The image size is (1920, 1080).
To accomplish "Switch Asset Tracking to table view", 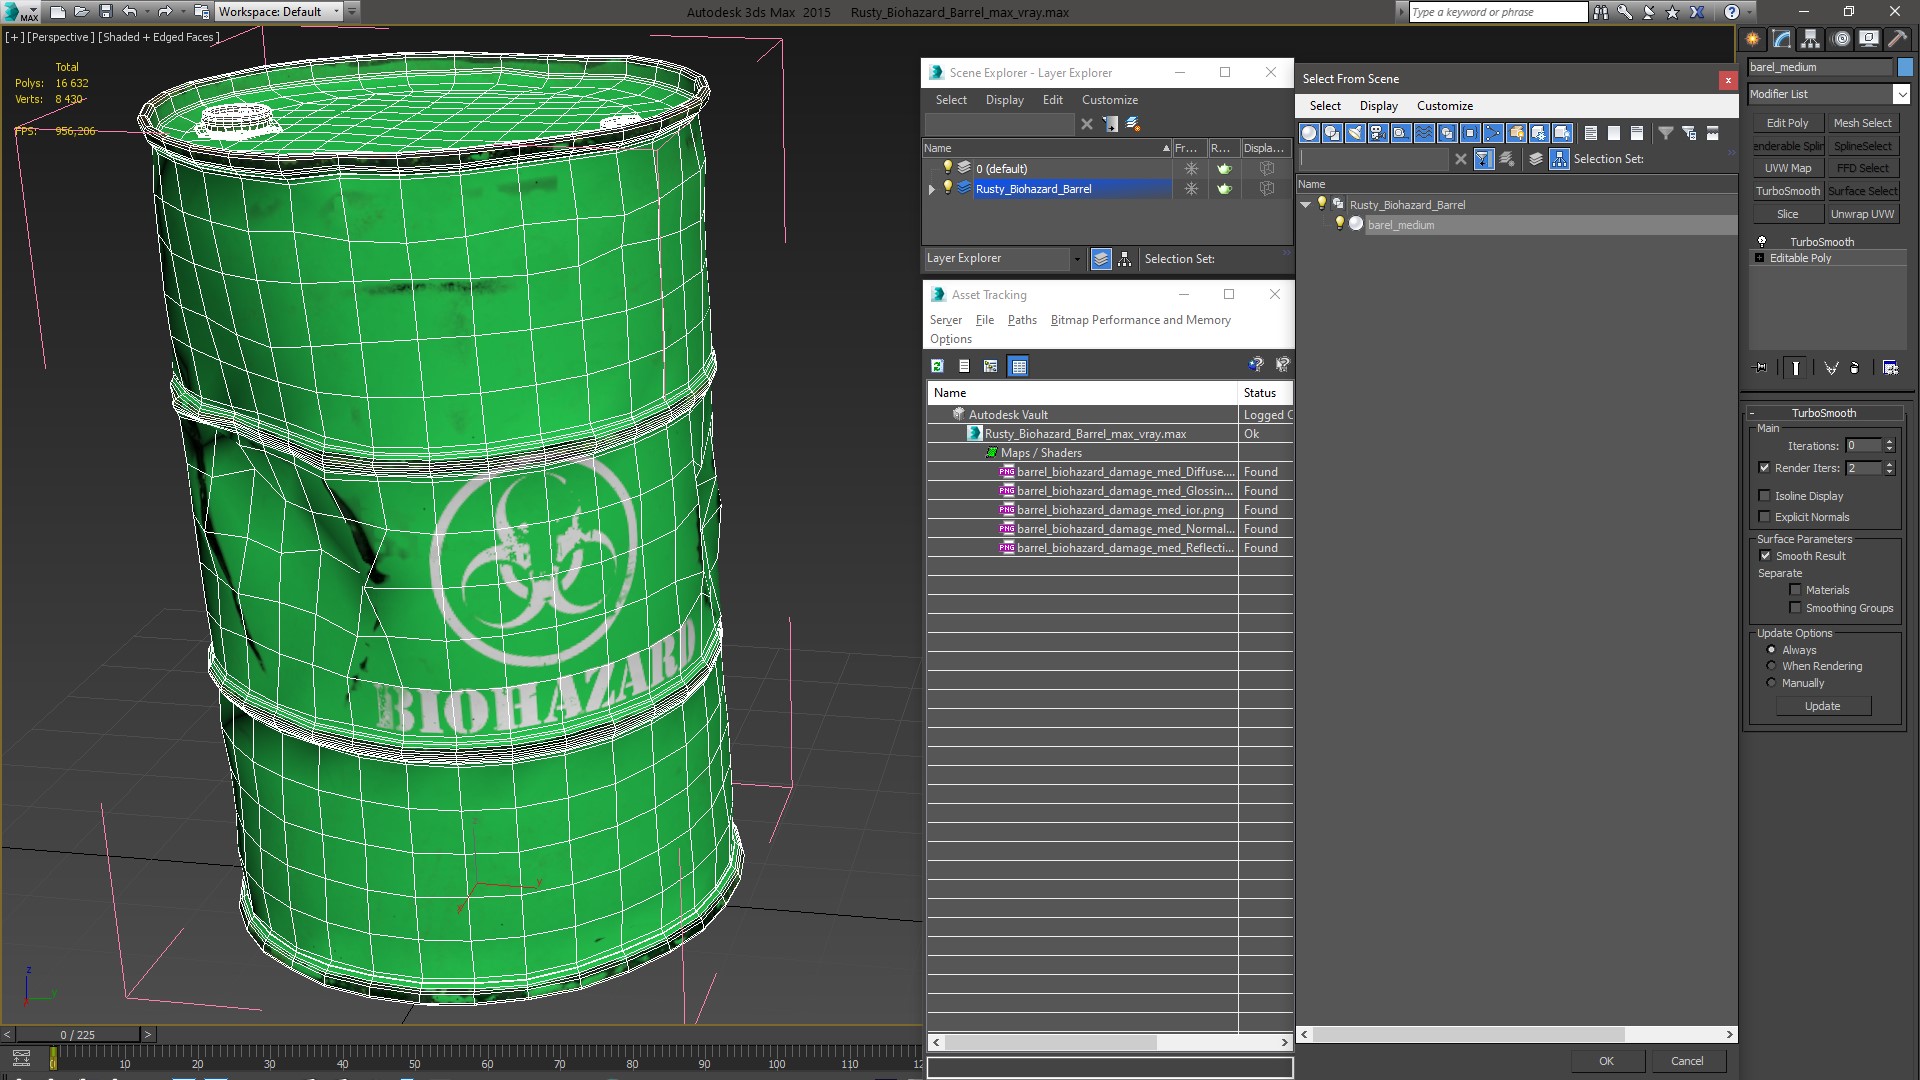I will click(1018, 366).
